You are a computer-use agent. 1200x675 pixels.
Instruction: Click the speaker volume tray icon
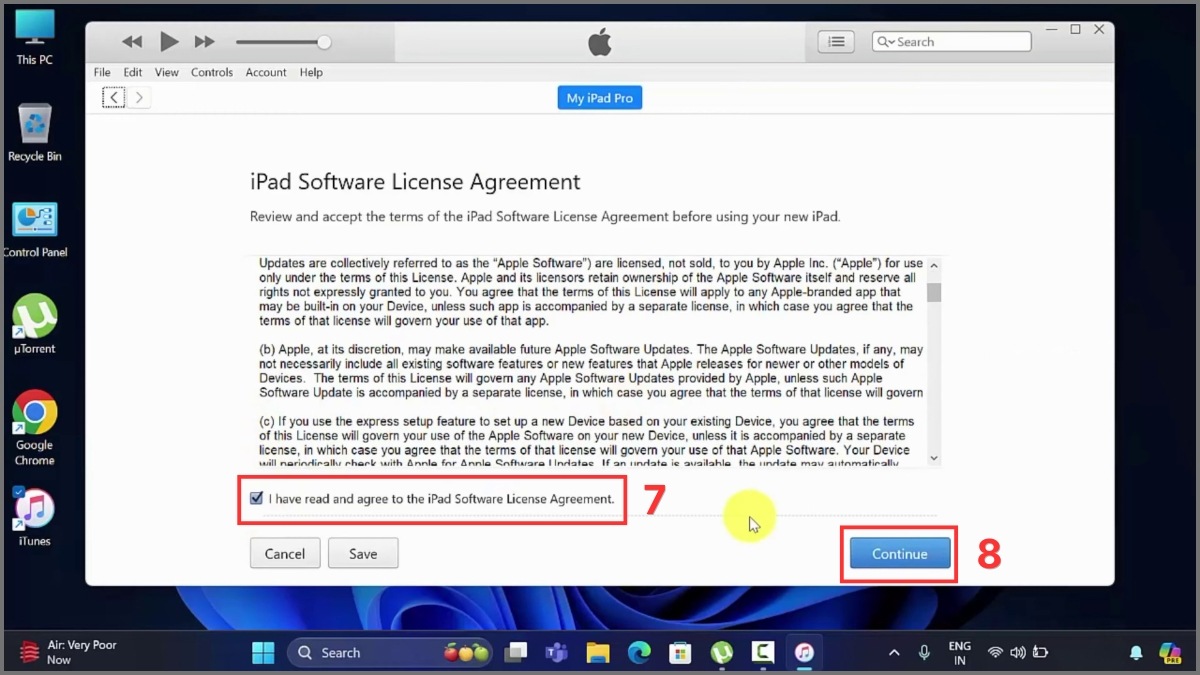[x=1017, y=653]
